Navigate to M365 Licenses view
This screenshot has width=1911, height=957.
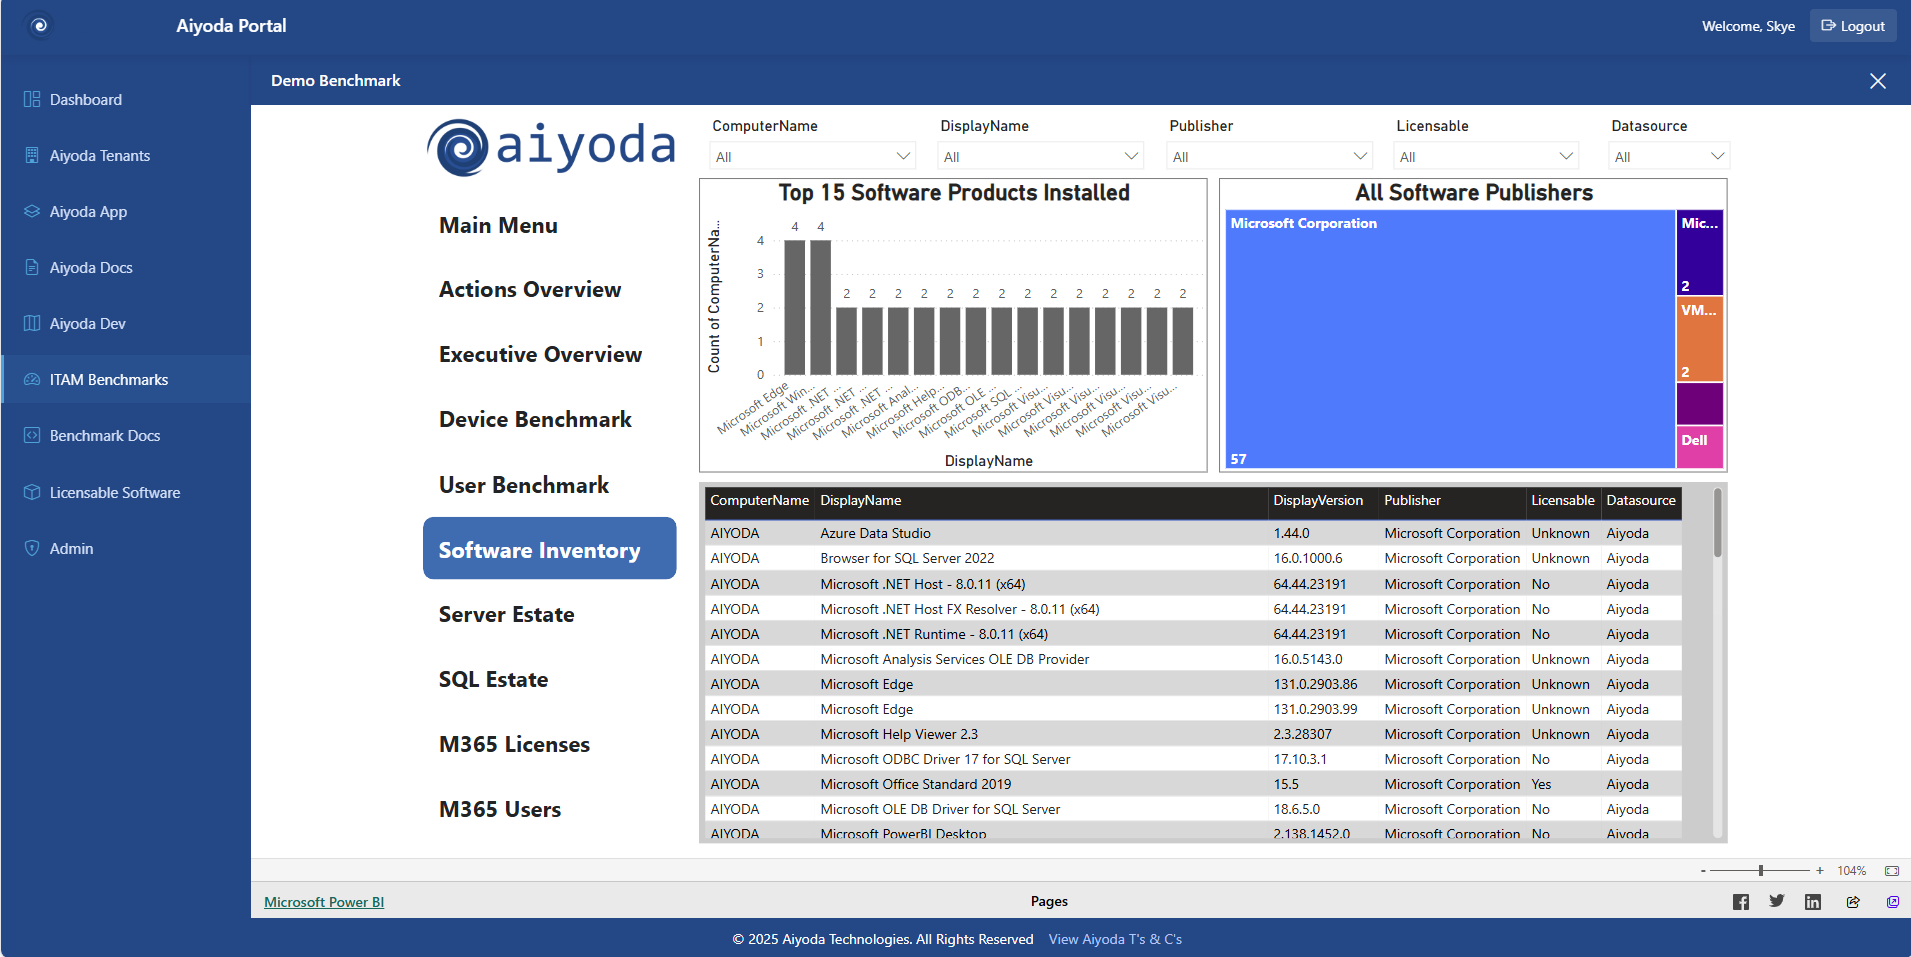coord(513,744)
